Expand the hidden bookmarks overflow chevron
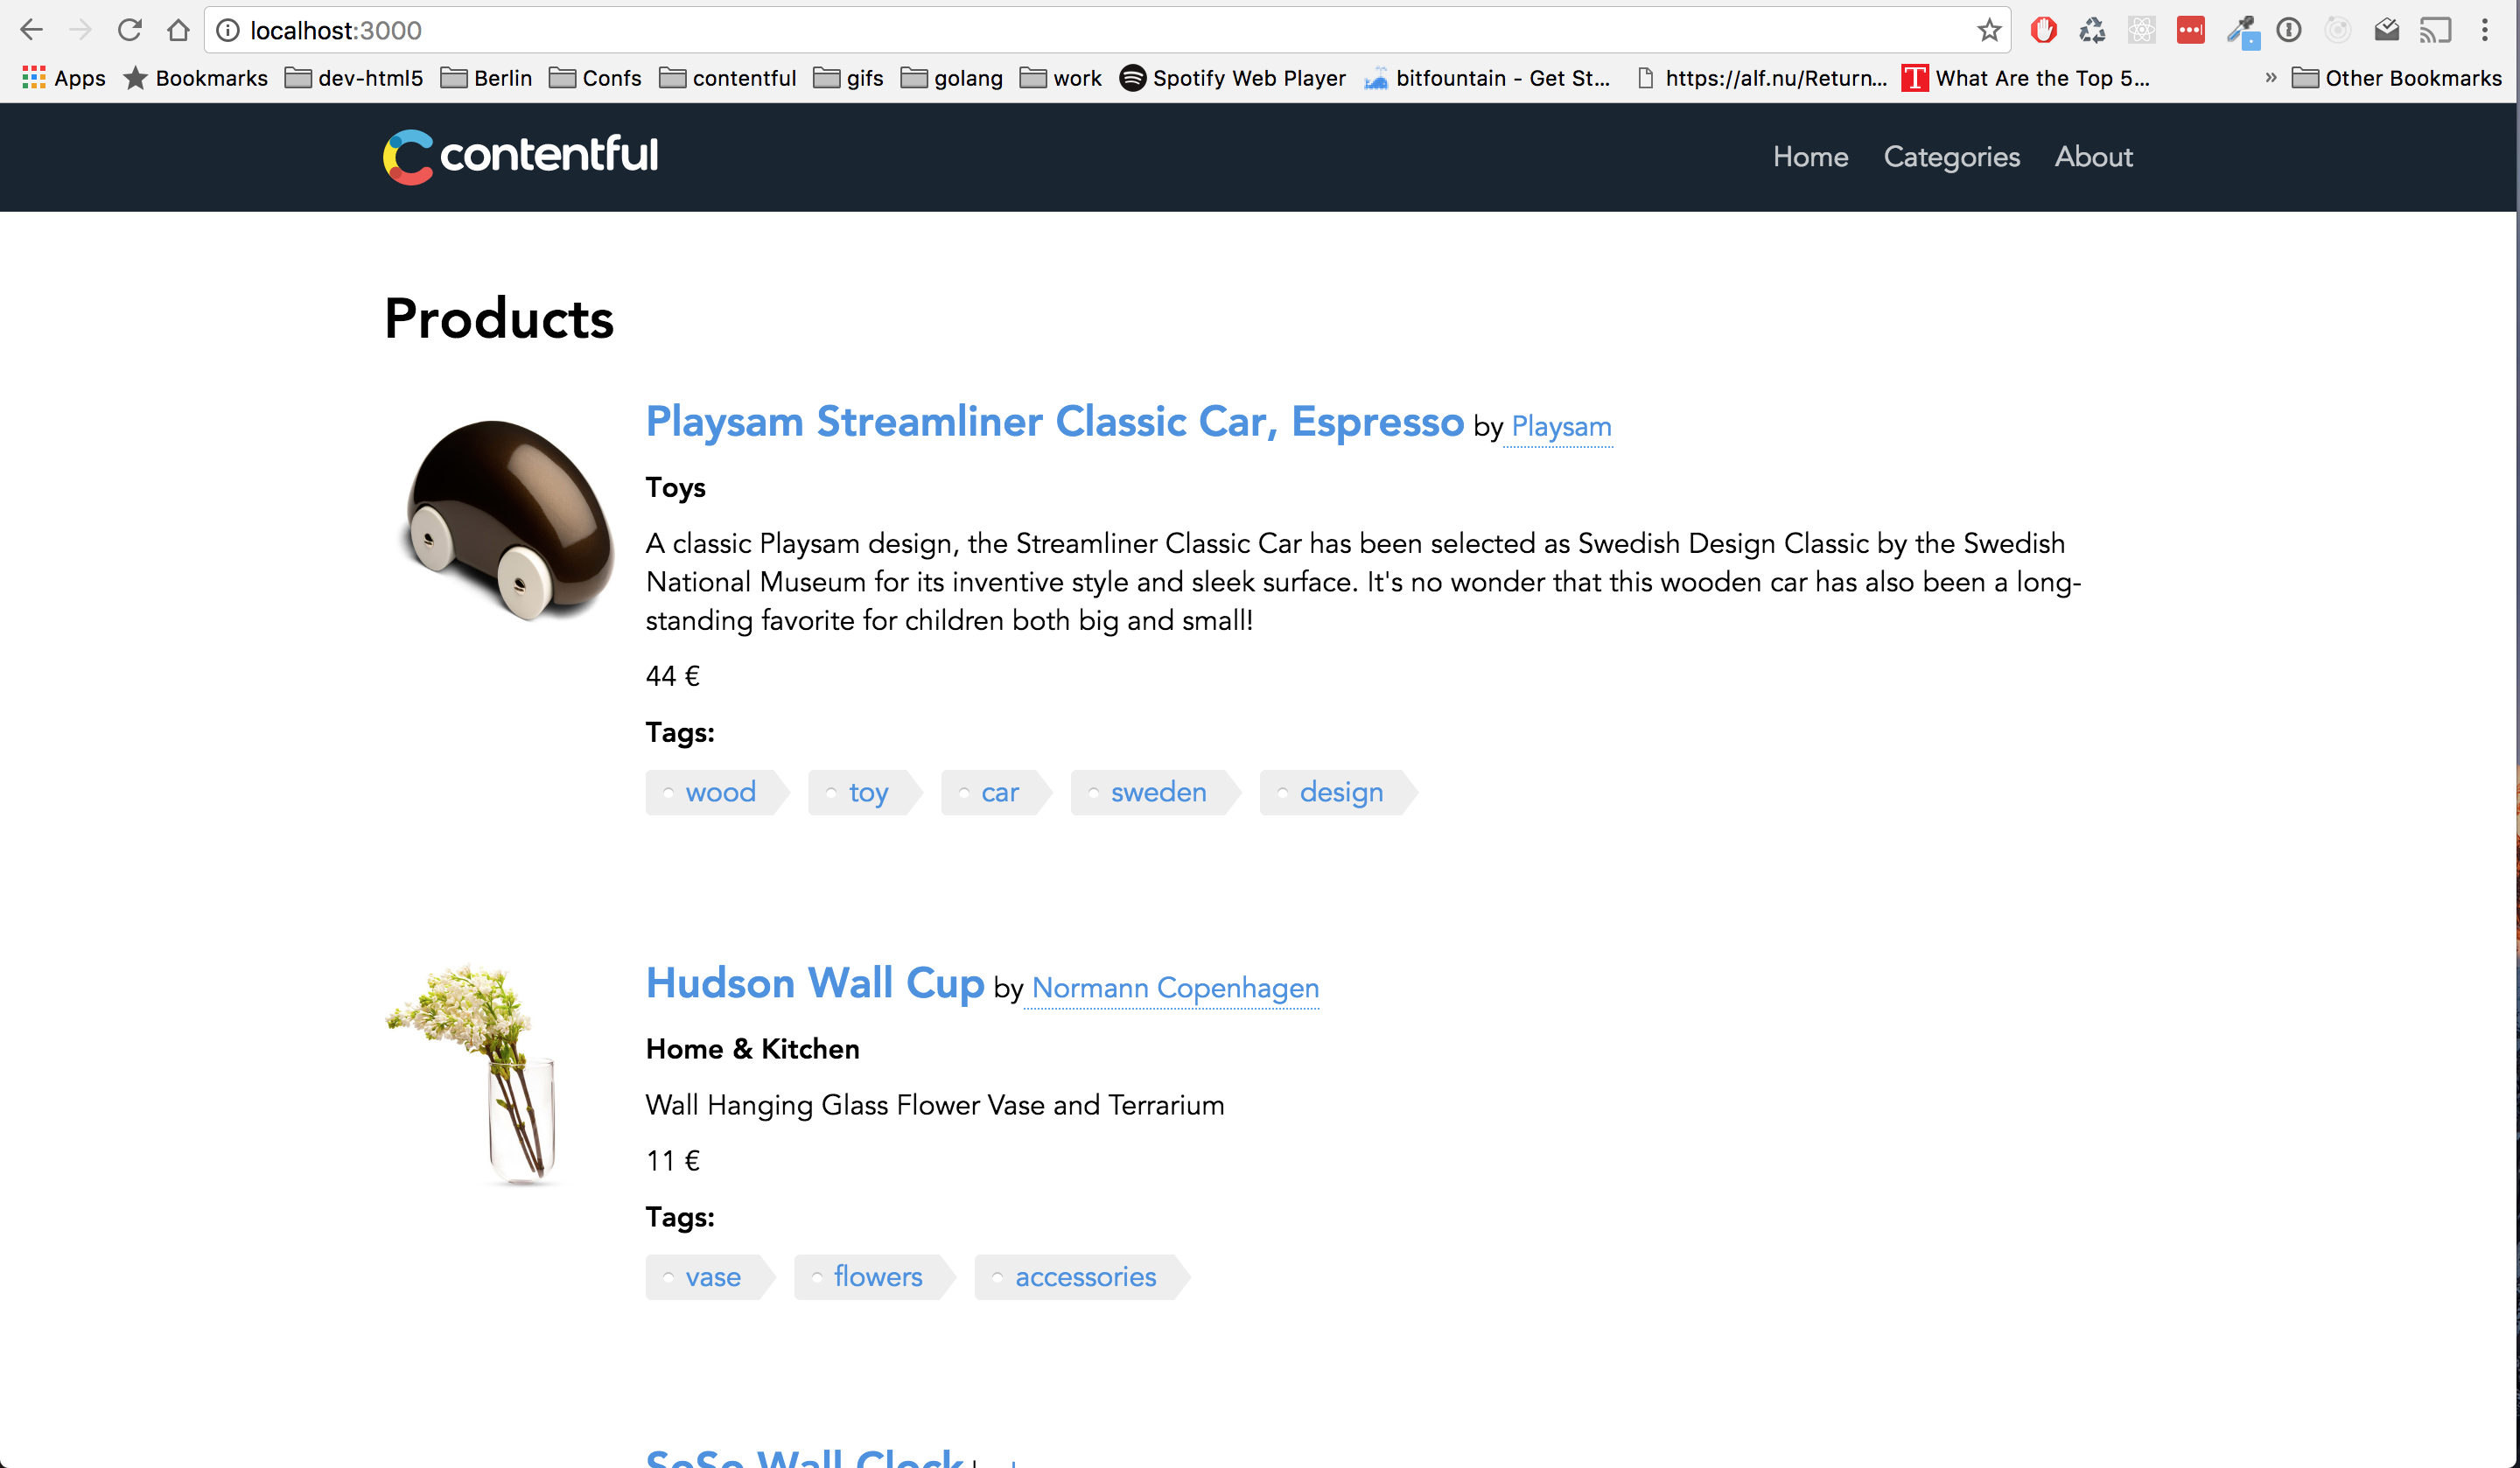2520x1468 pixels. (x=2270, y=78)
